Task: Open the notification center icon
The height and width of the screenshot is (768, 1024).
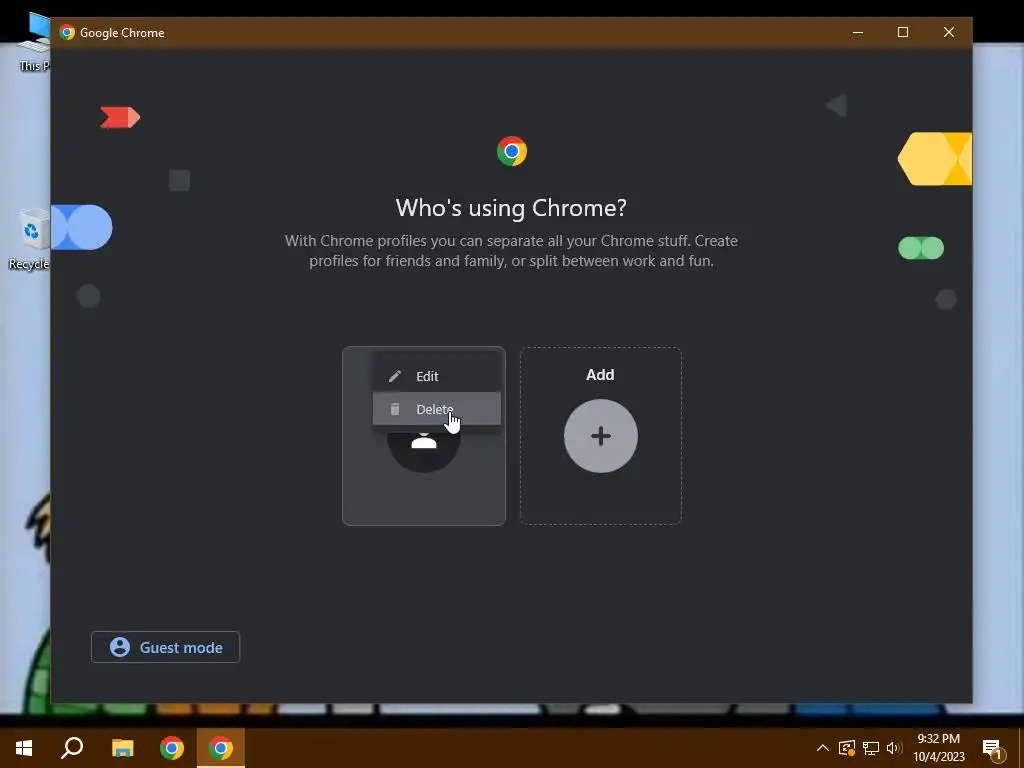Action: pyautogui.click(x=993, y=748)
